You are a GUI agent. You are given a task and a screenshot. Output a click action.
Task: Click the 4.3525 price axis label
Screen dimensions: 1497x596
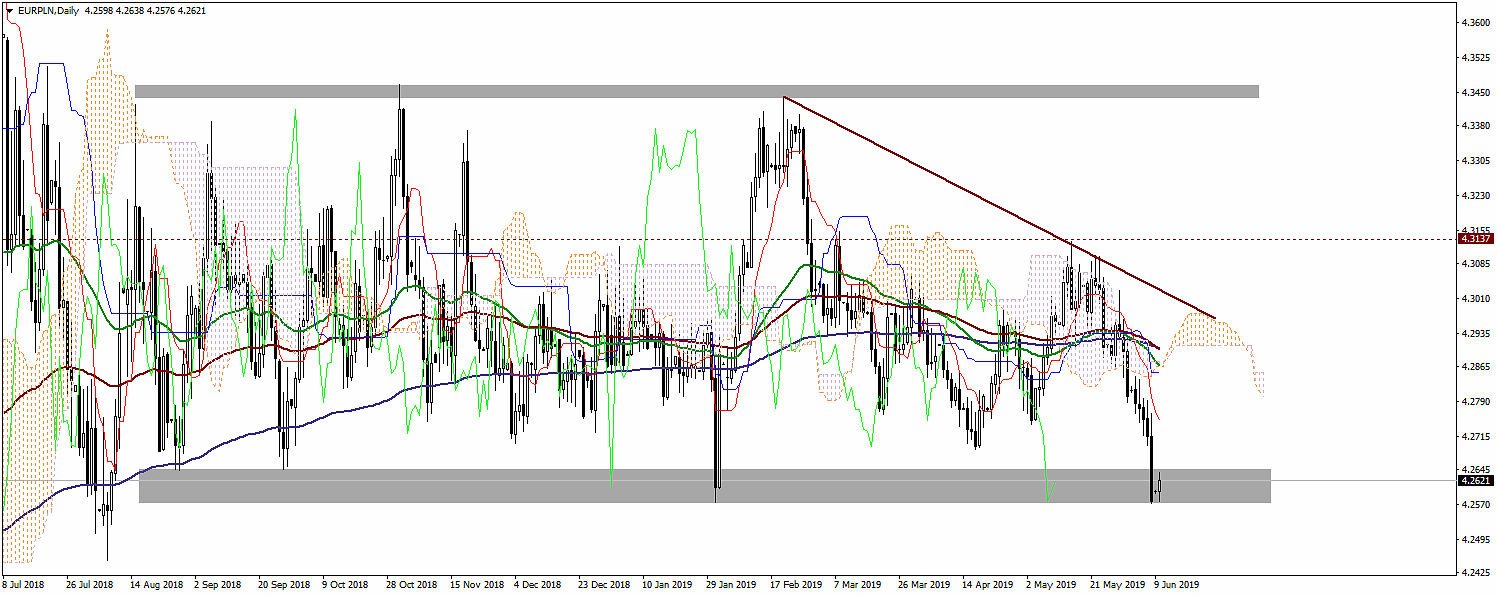tap(1476, 57)
